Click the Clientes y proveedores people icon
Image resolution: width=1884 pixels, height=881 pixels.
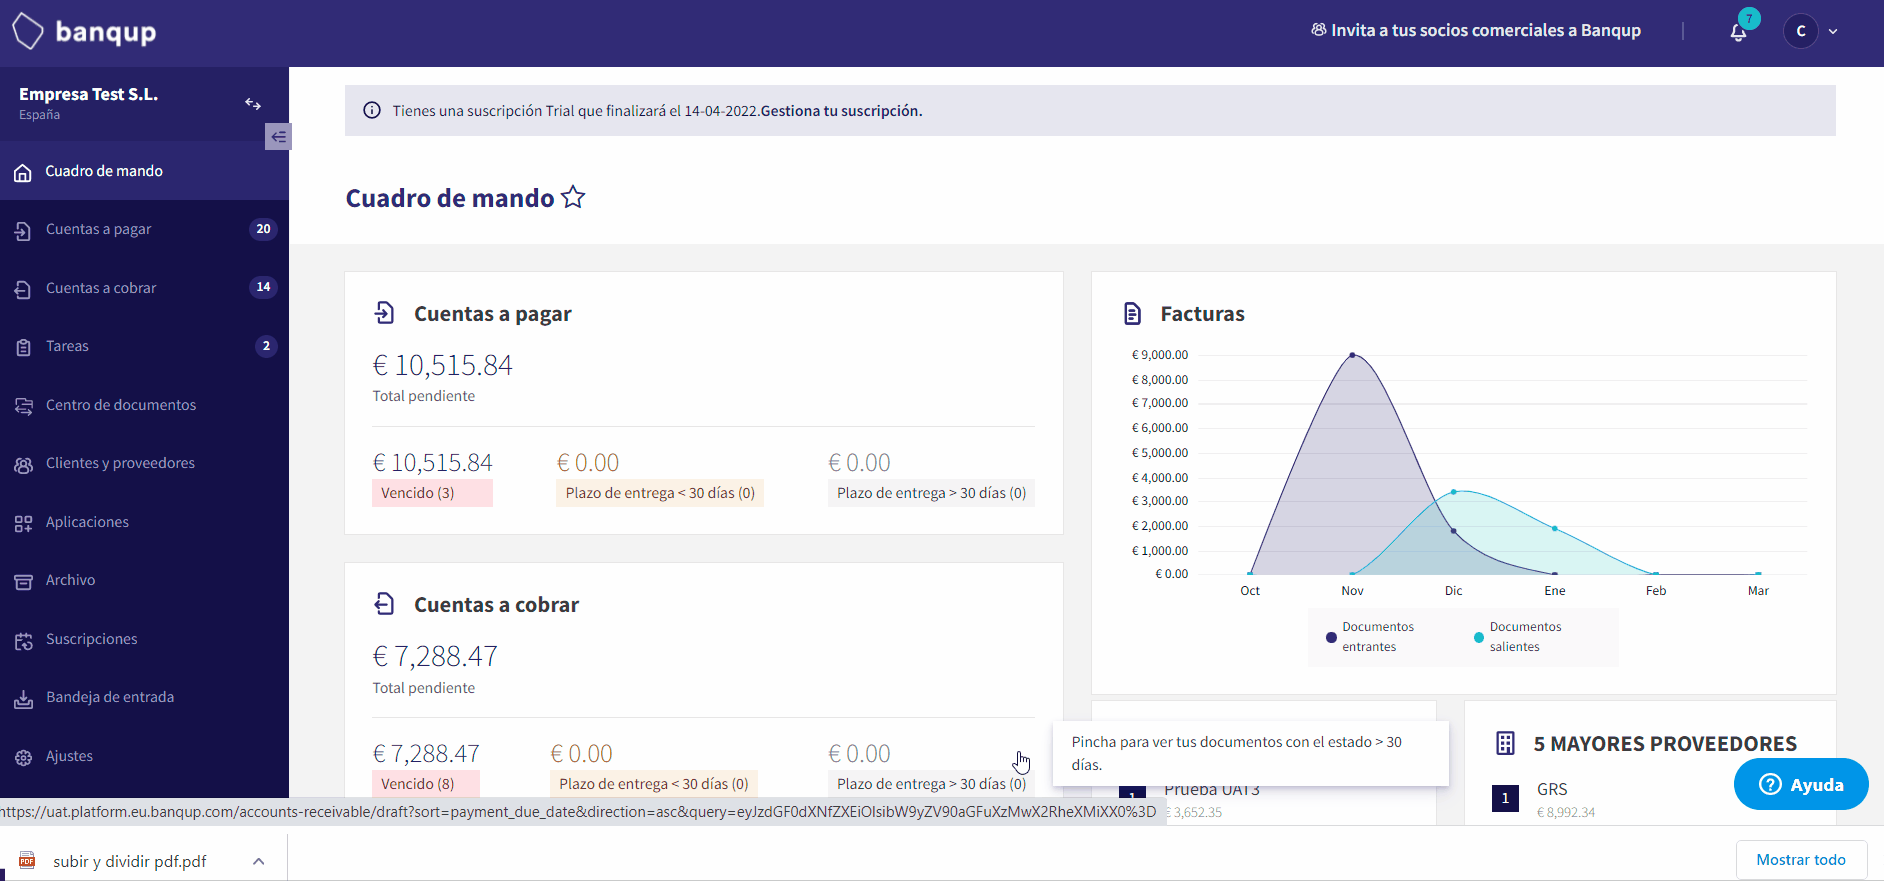(24, 465)
